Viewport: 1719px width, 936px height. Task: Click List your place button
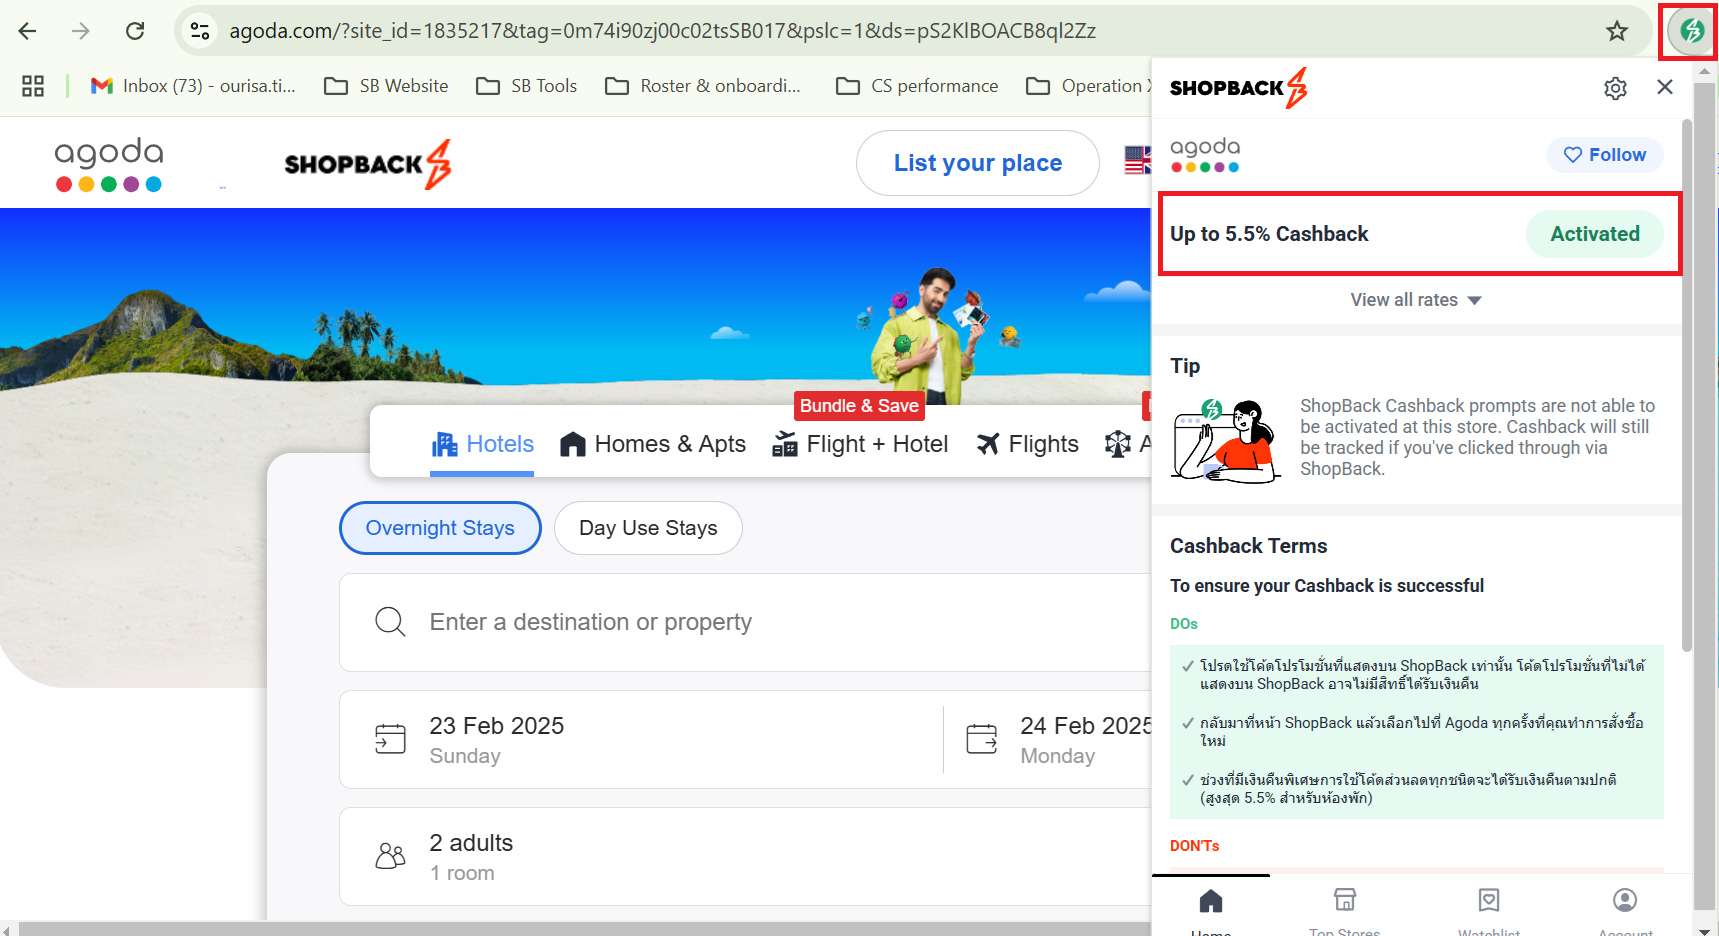tap(978, 163)
